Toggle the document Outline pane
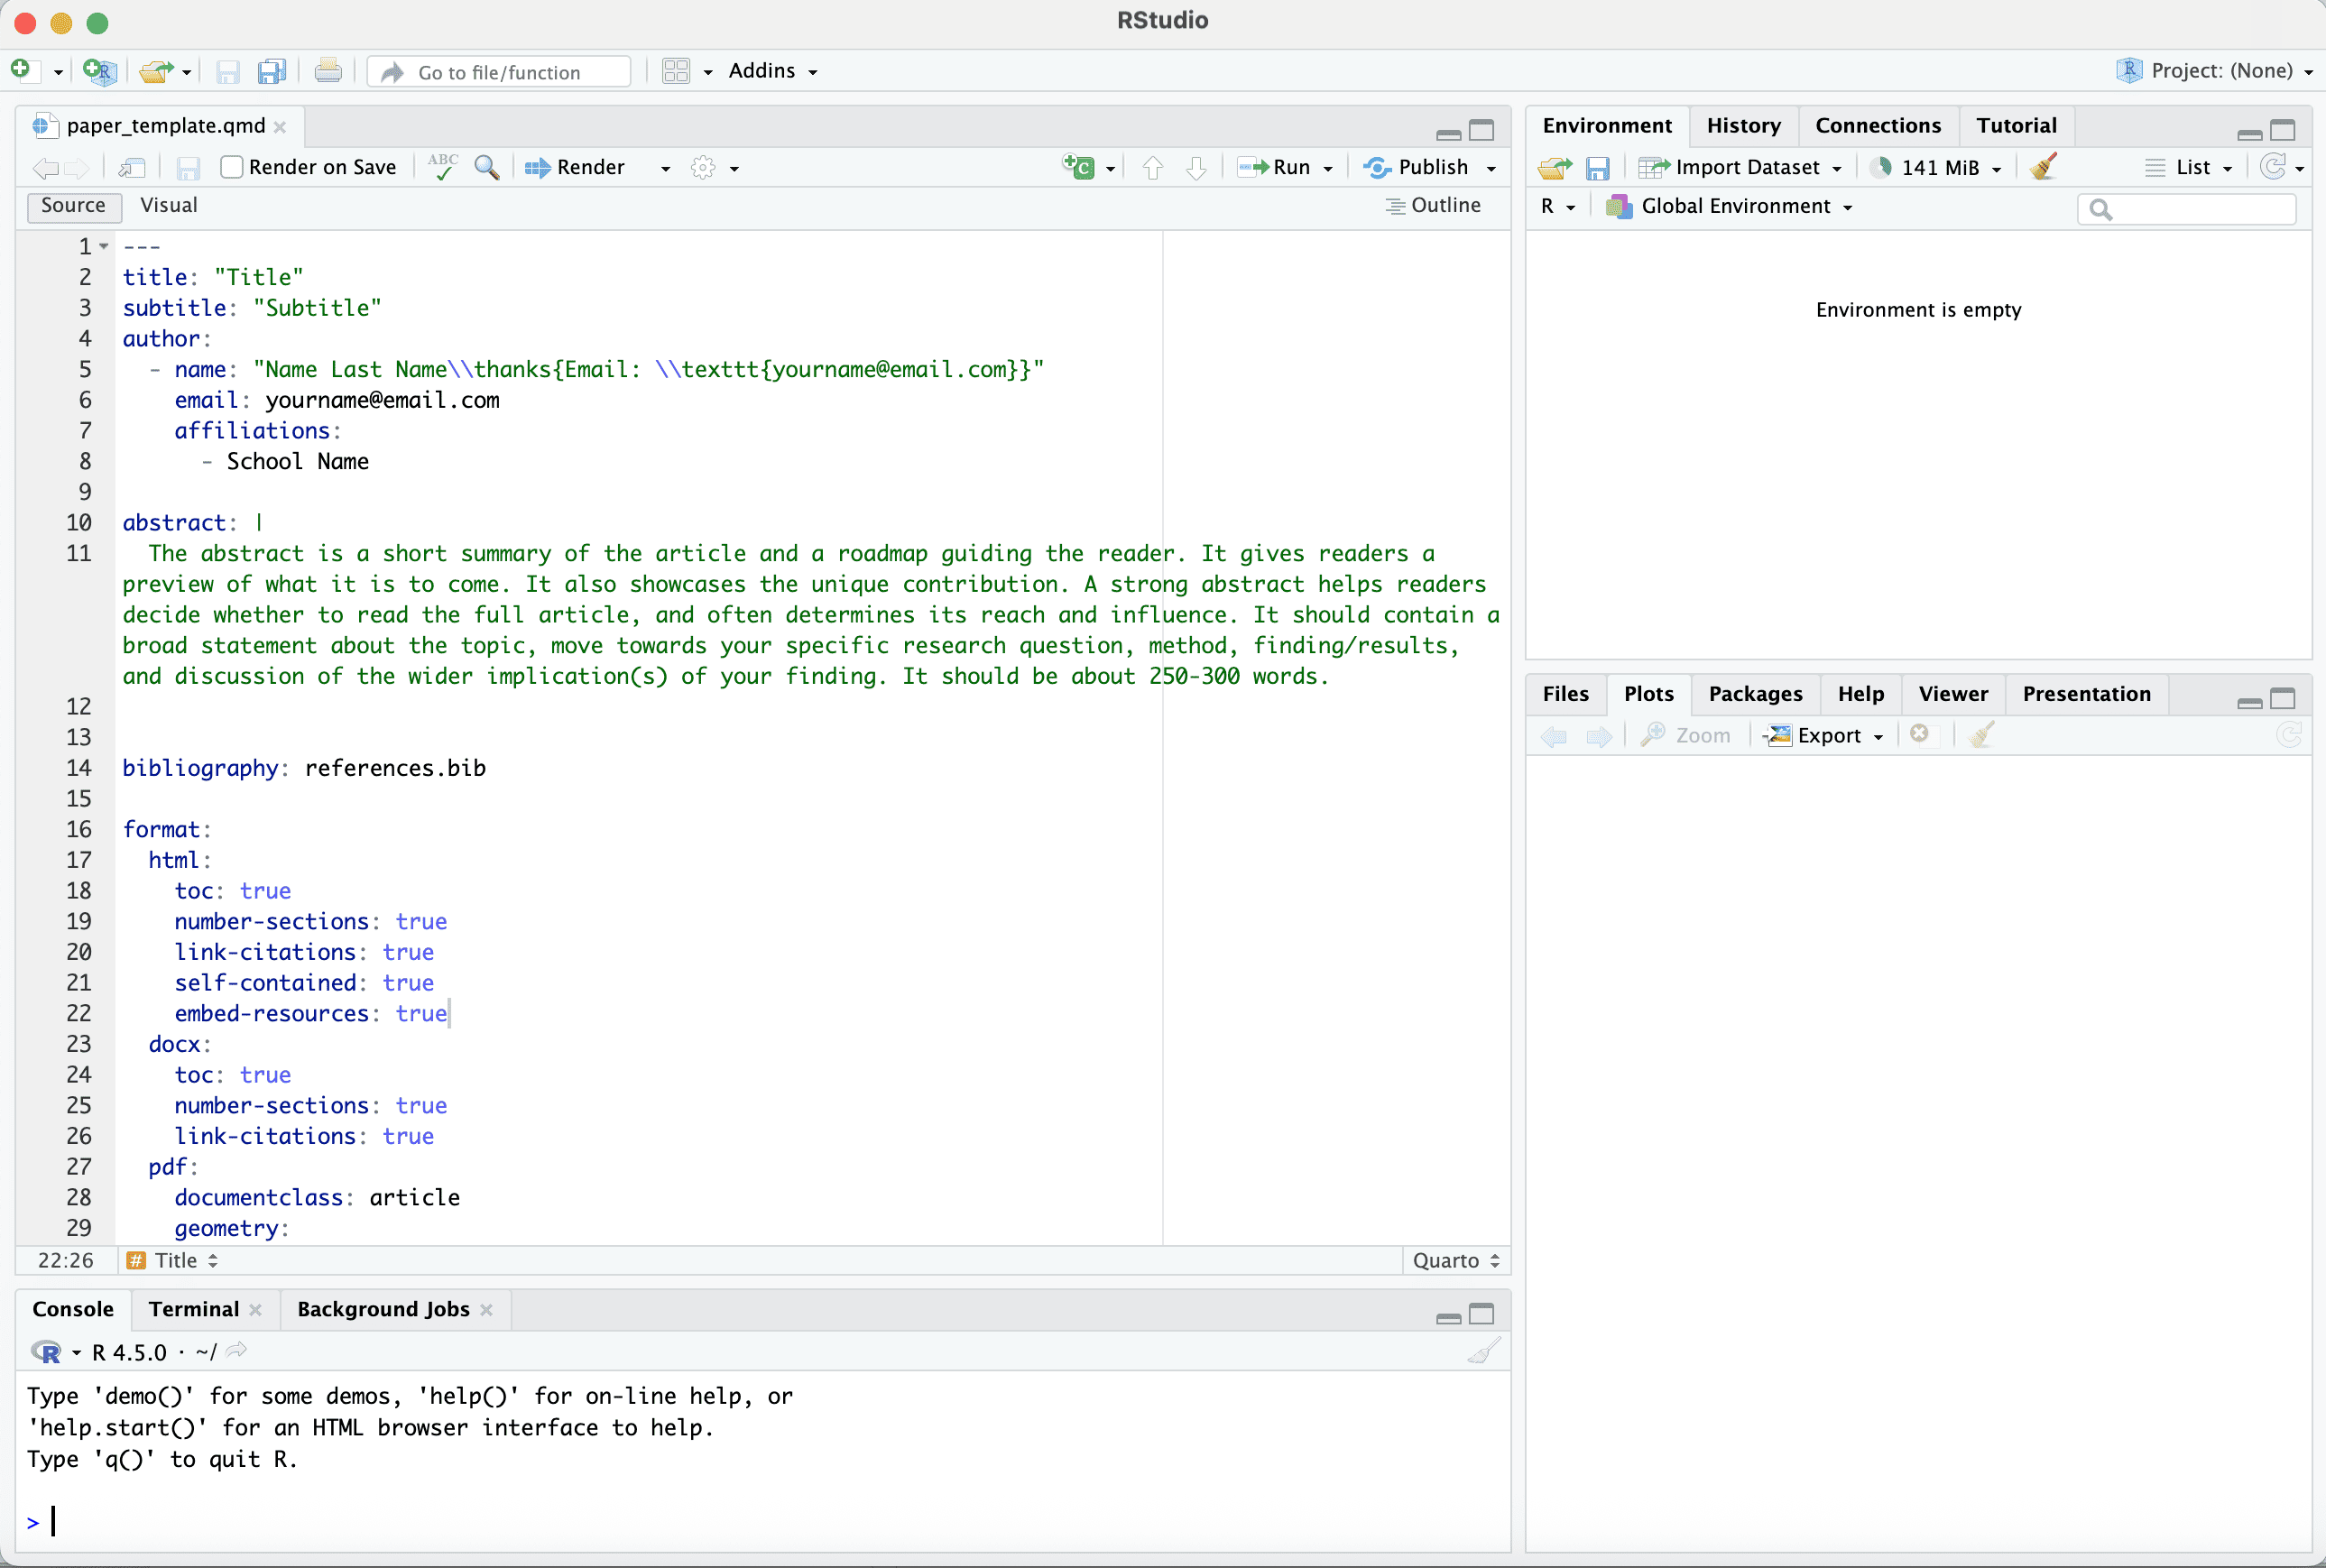2326x1568 pixels. tap(1433, 205)
